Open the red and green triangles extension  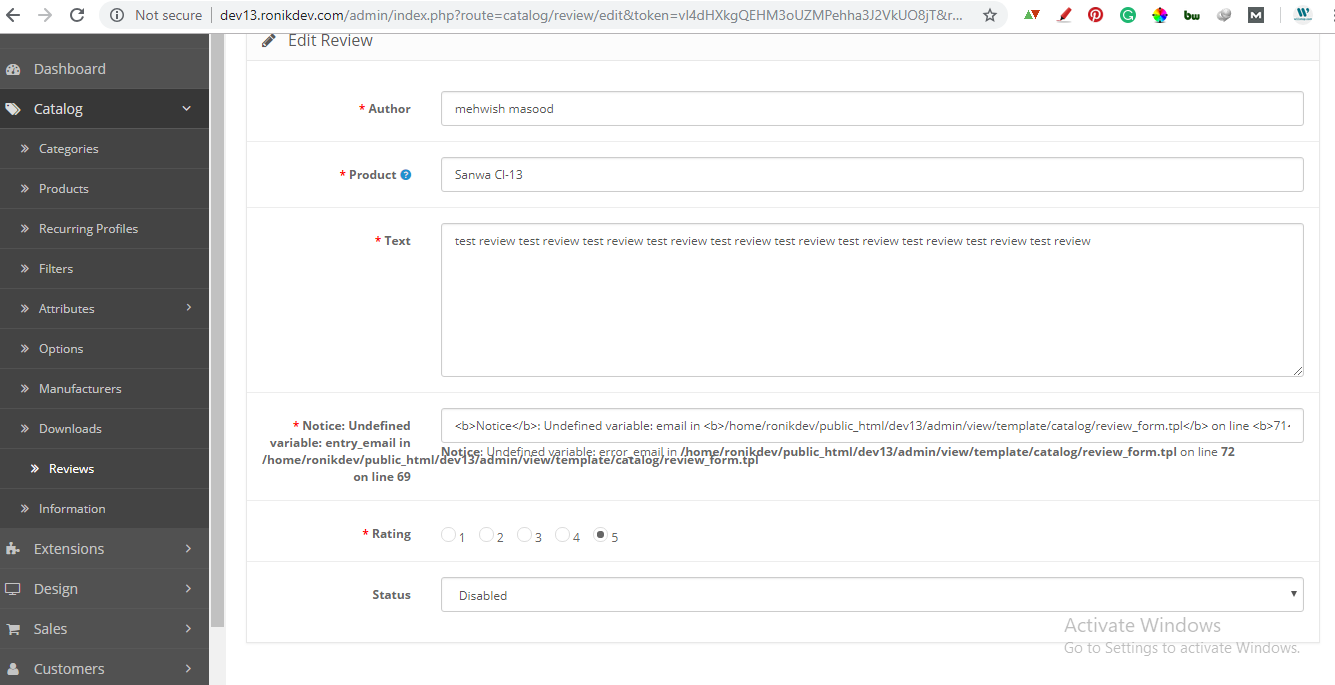(1032, 15)
